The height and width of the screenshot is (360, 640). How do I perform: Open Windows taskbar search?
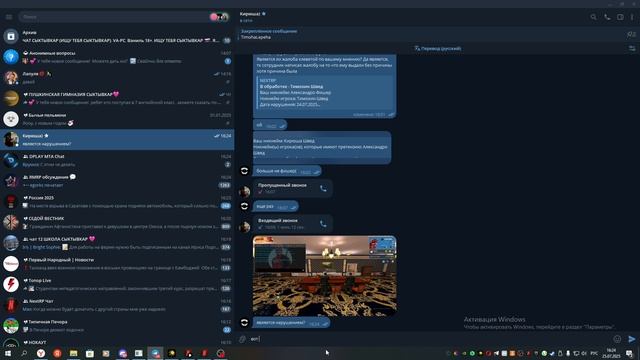24,353
